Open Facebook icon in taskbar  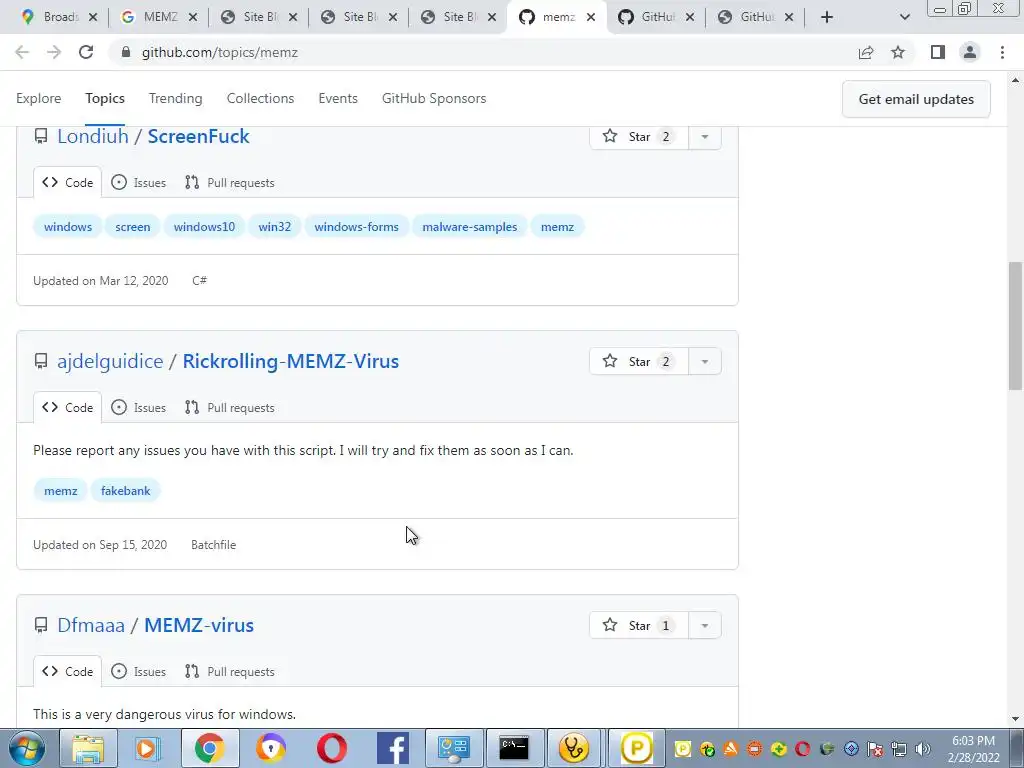coord(392,748)
